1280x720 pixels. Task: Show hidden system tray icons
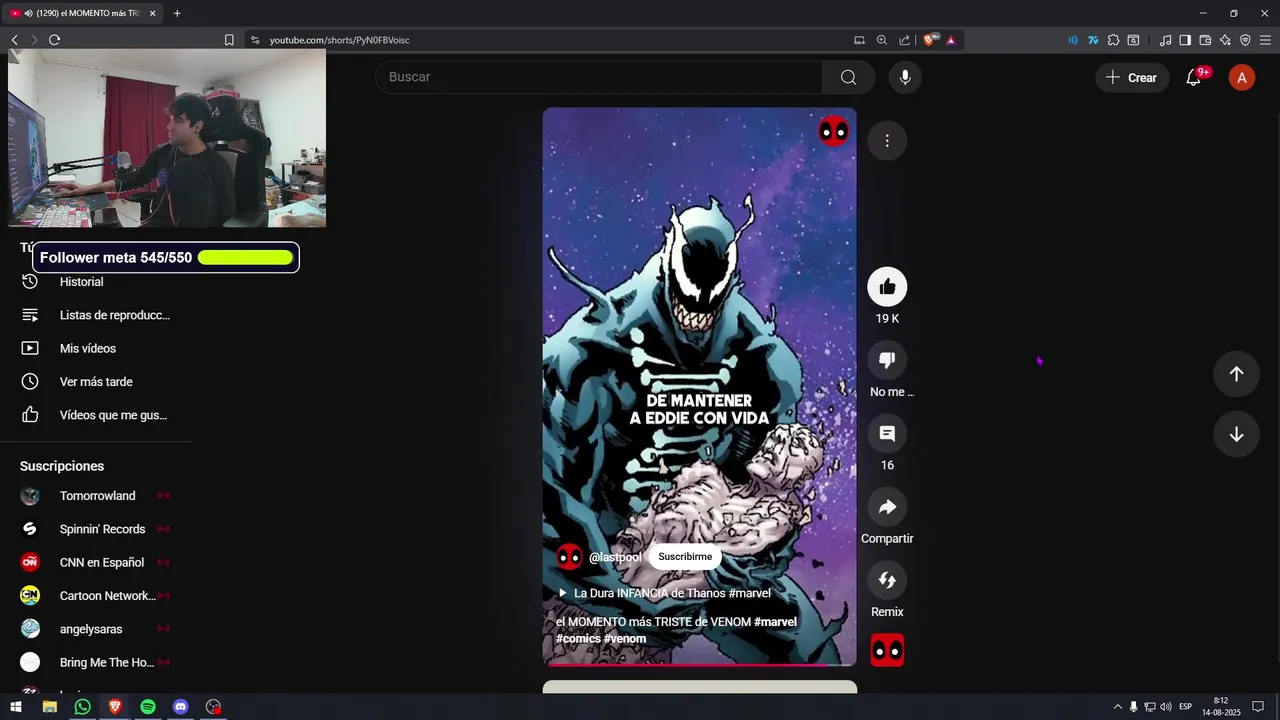click(1118, 707)
